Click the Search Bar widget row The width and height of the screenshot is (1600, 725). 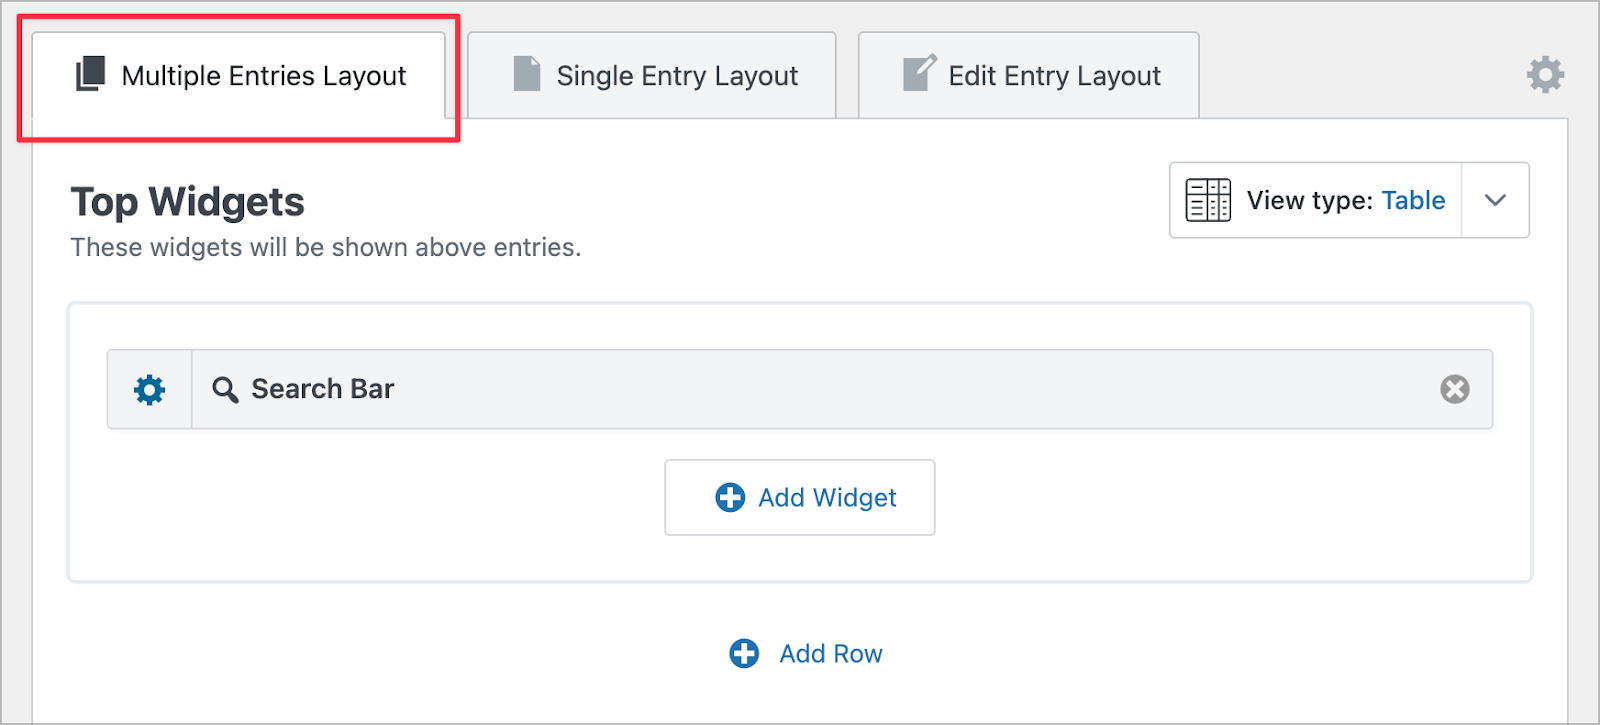coord(700,389)
